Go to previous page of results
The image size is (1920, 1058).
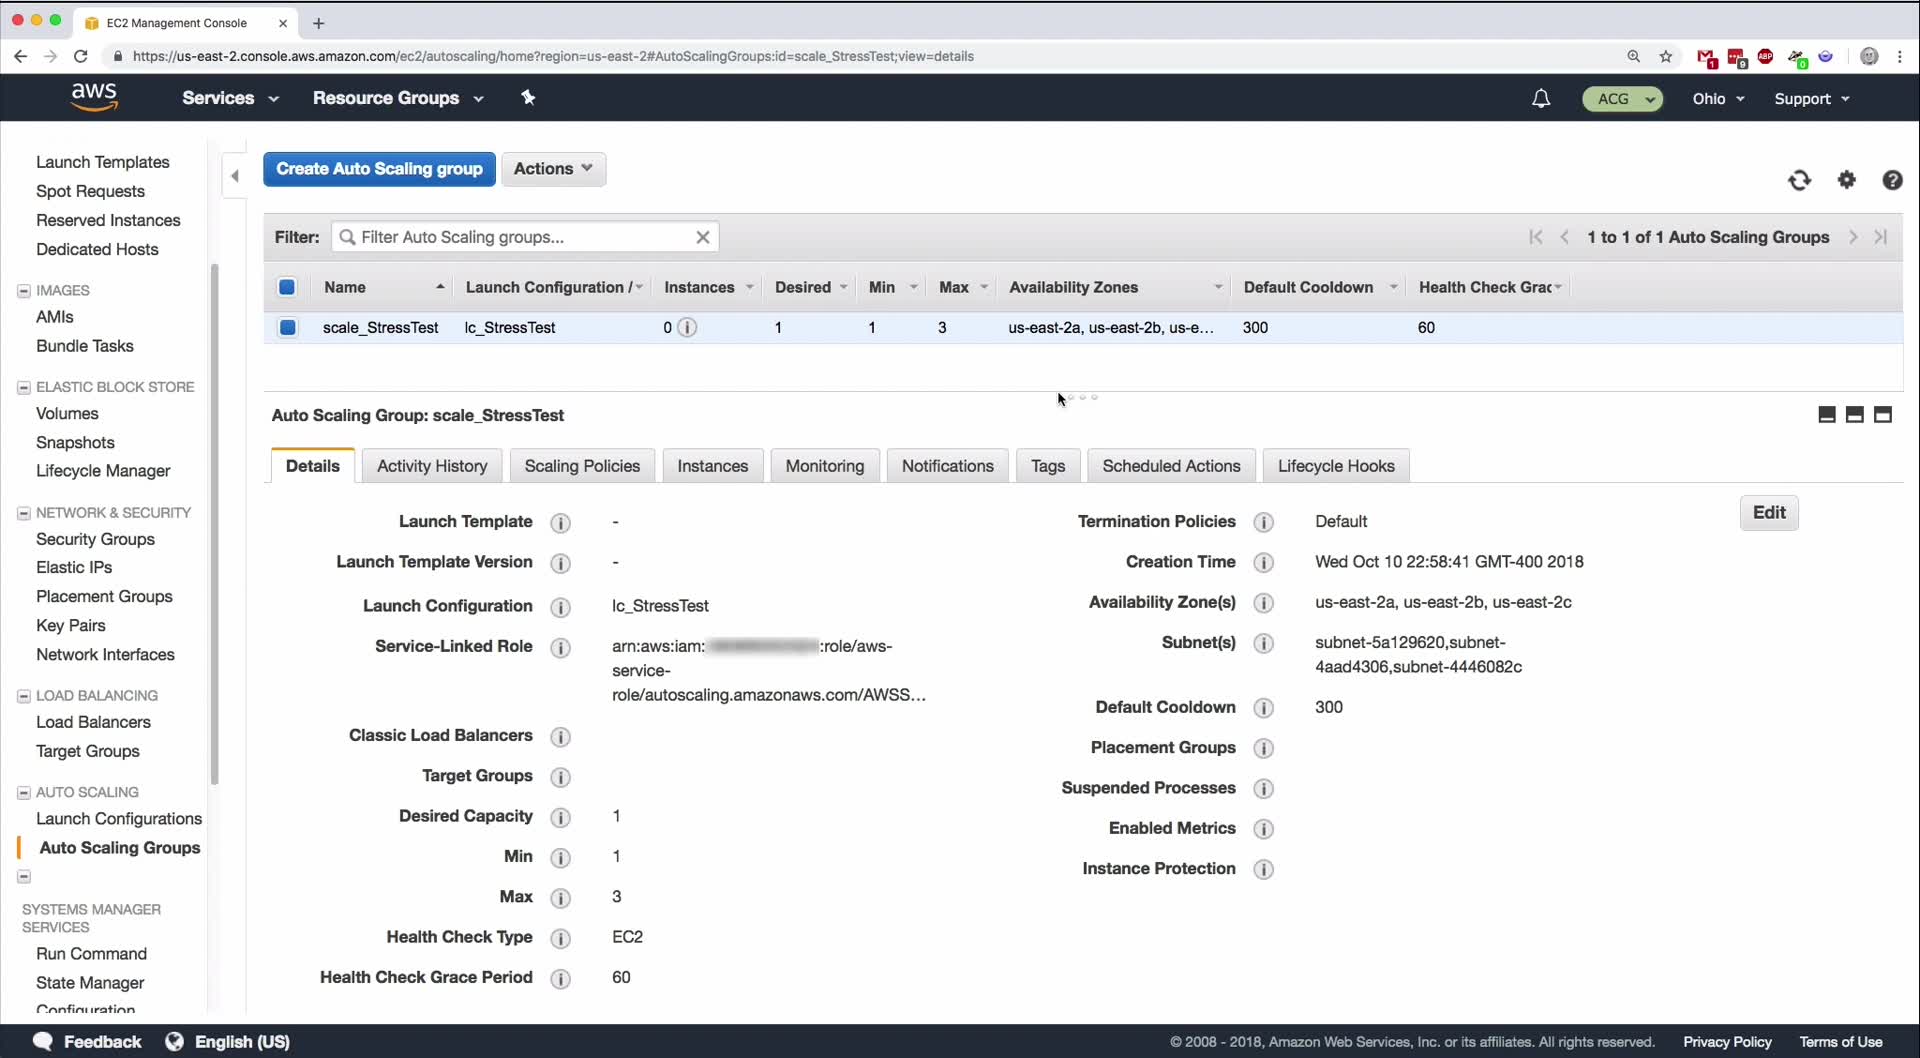(1564, 237)
